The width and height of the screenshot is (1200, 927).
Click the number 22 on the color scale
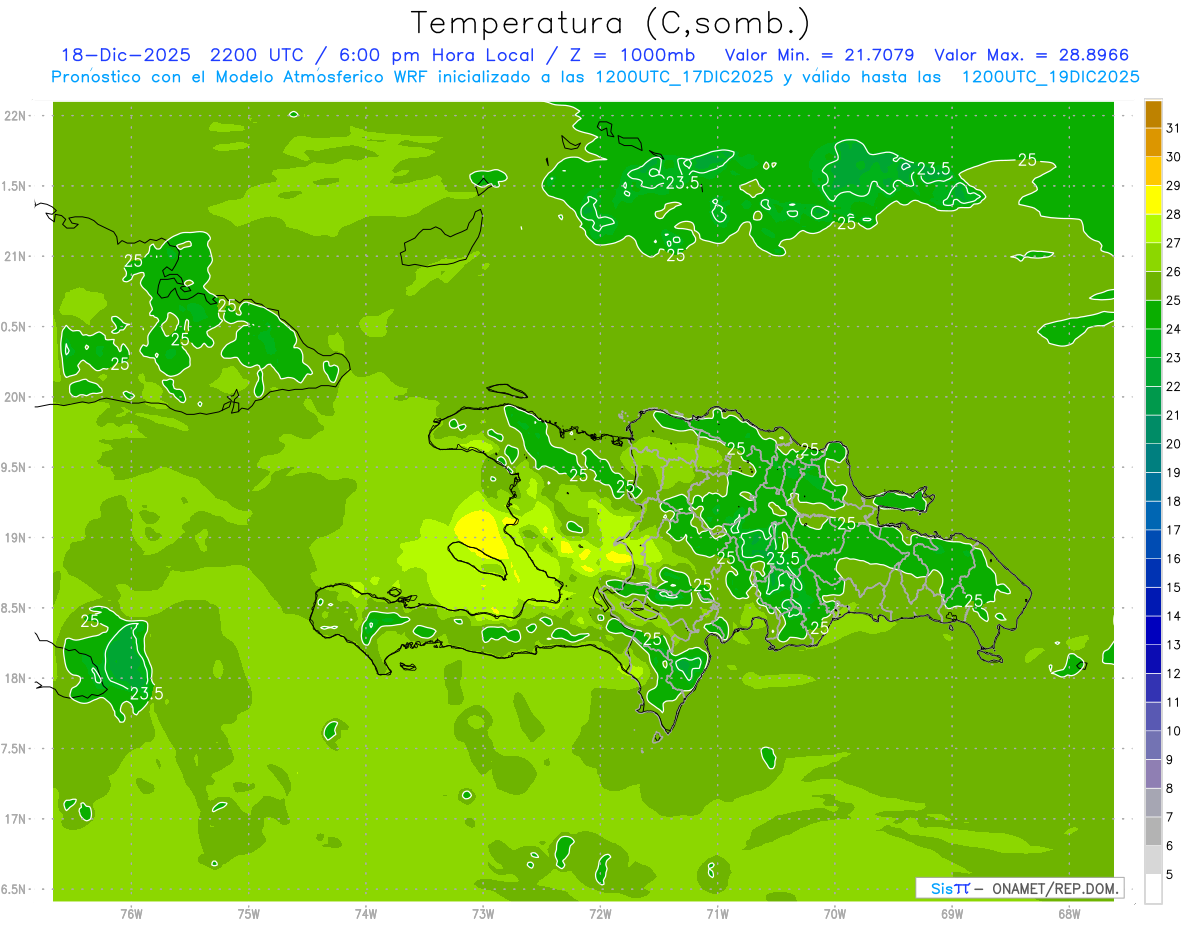pyautogui.click(x=1174, y=386)
